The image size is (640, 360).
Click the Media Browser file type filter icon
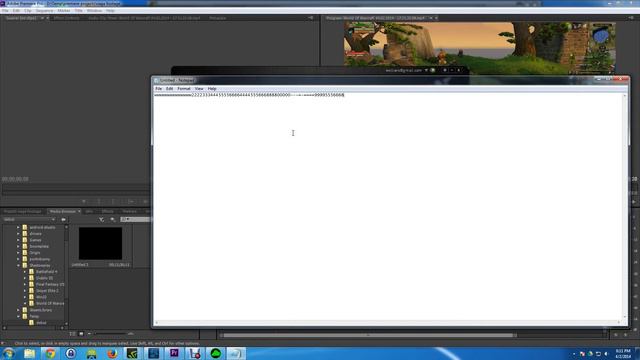click(x=101, y=220)
